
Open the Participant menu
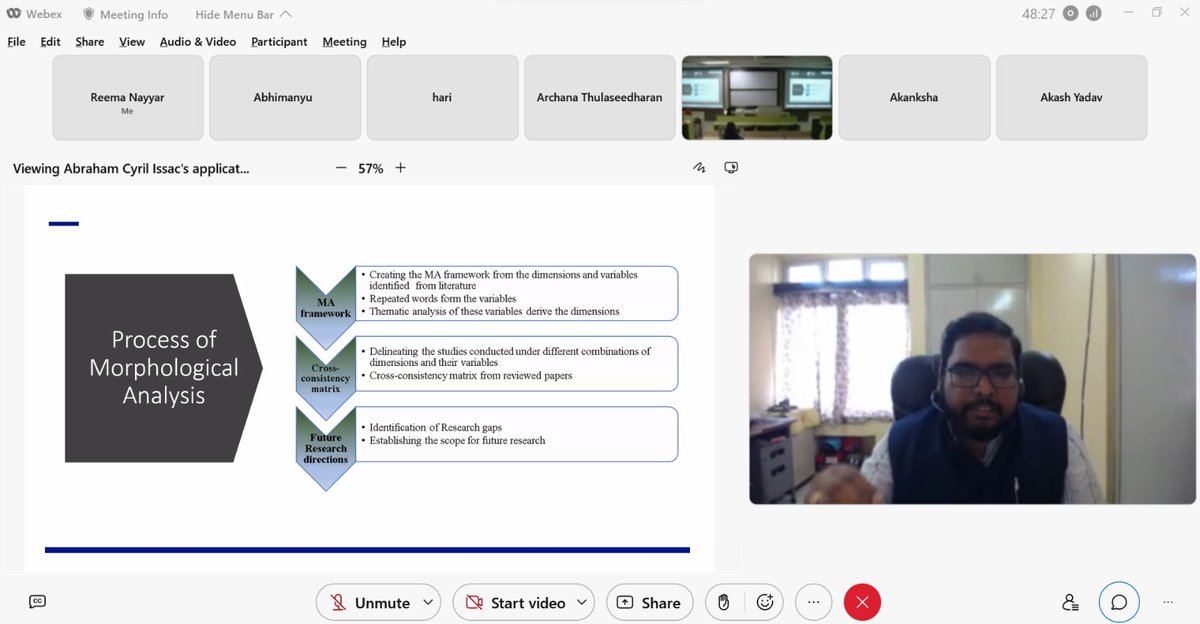pos(279,42)
